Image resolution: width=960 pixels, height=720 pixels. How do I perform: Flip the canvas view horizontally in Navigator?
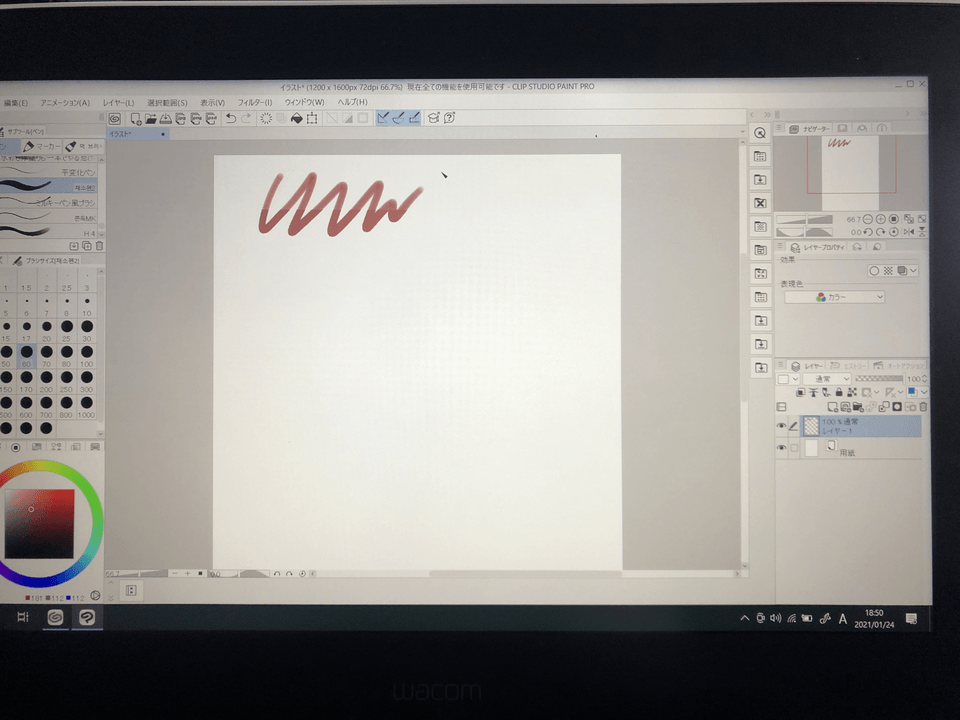(909, 231)
